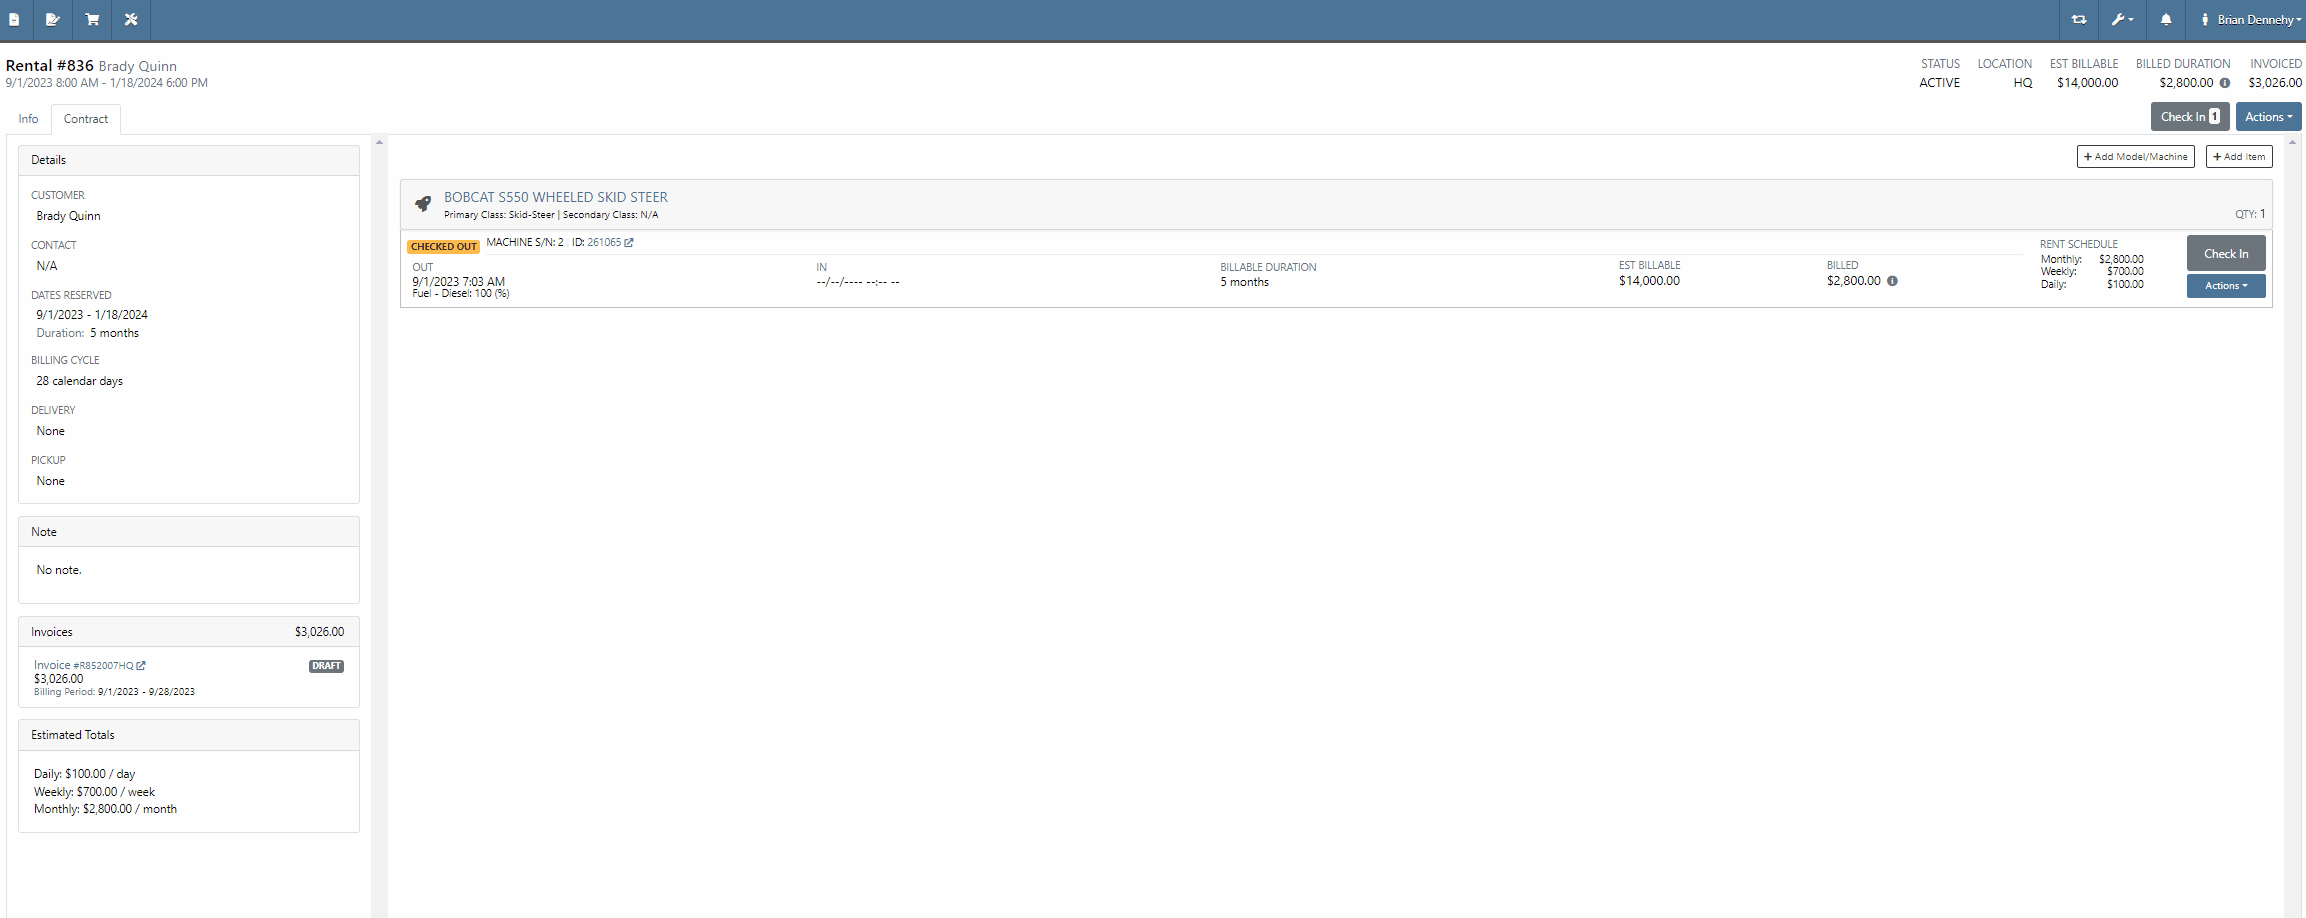Click the rocket icon beside Bobcat S550
Viewport: 2306px width, 918px height.
click(x=423, y=203)
